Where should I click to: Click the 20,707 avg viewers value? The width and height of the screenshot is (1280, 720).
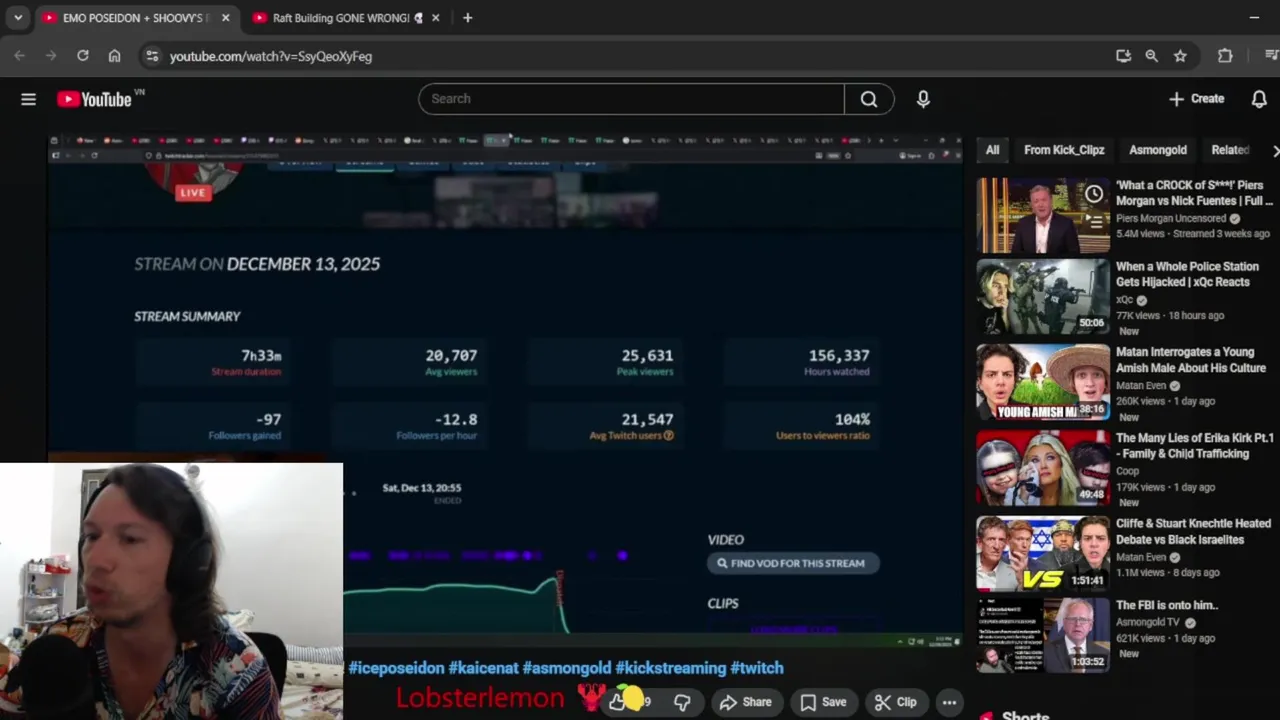[451, 355]
